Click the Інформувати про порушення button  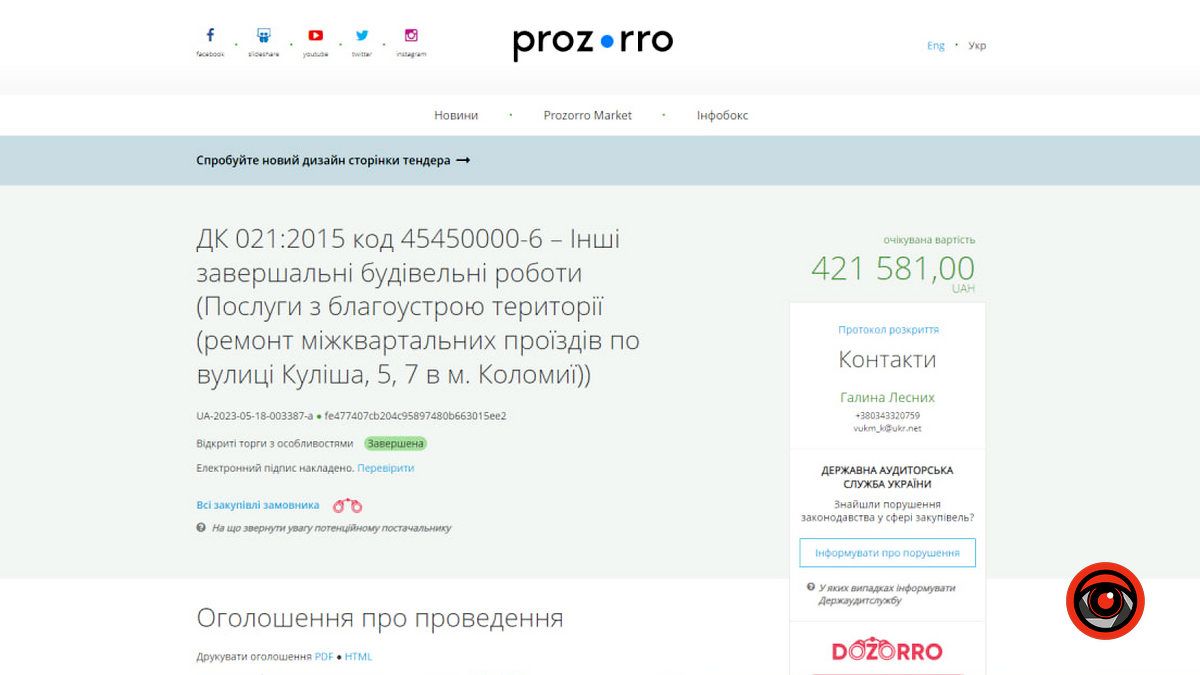887,552
